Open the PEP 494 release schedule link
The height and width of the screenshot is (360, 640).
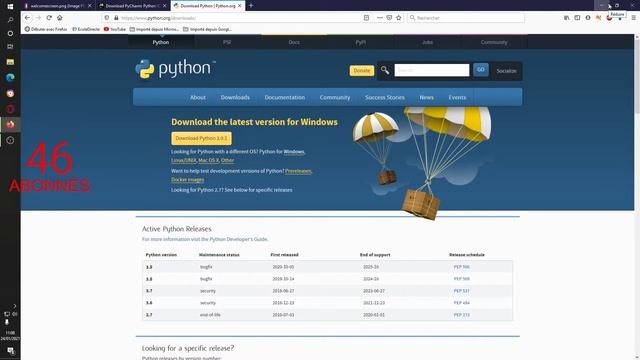coord(462,303)
